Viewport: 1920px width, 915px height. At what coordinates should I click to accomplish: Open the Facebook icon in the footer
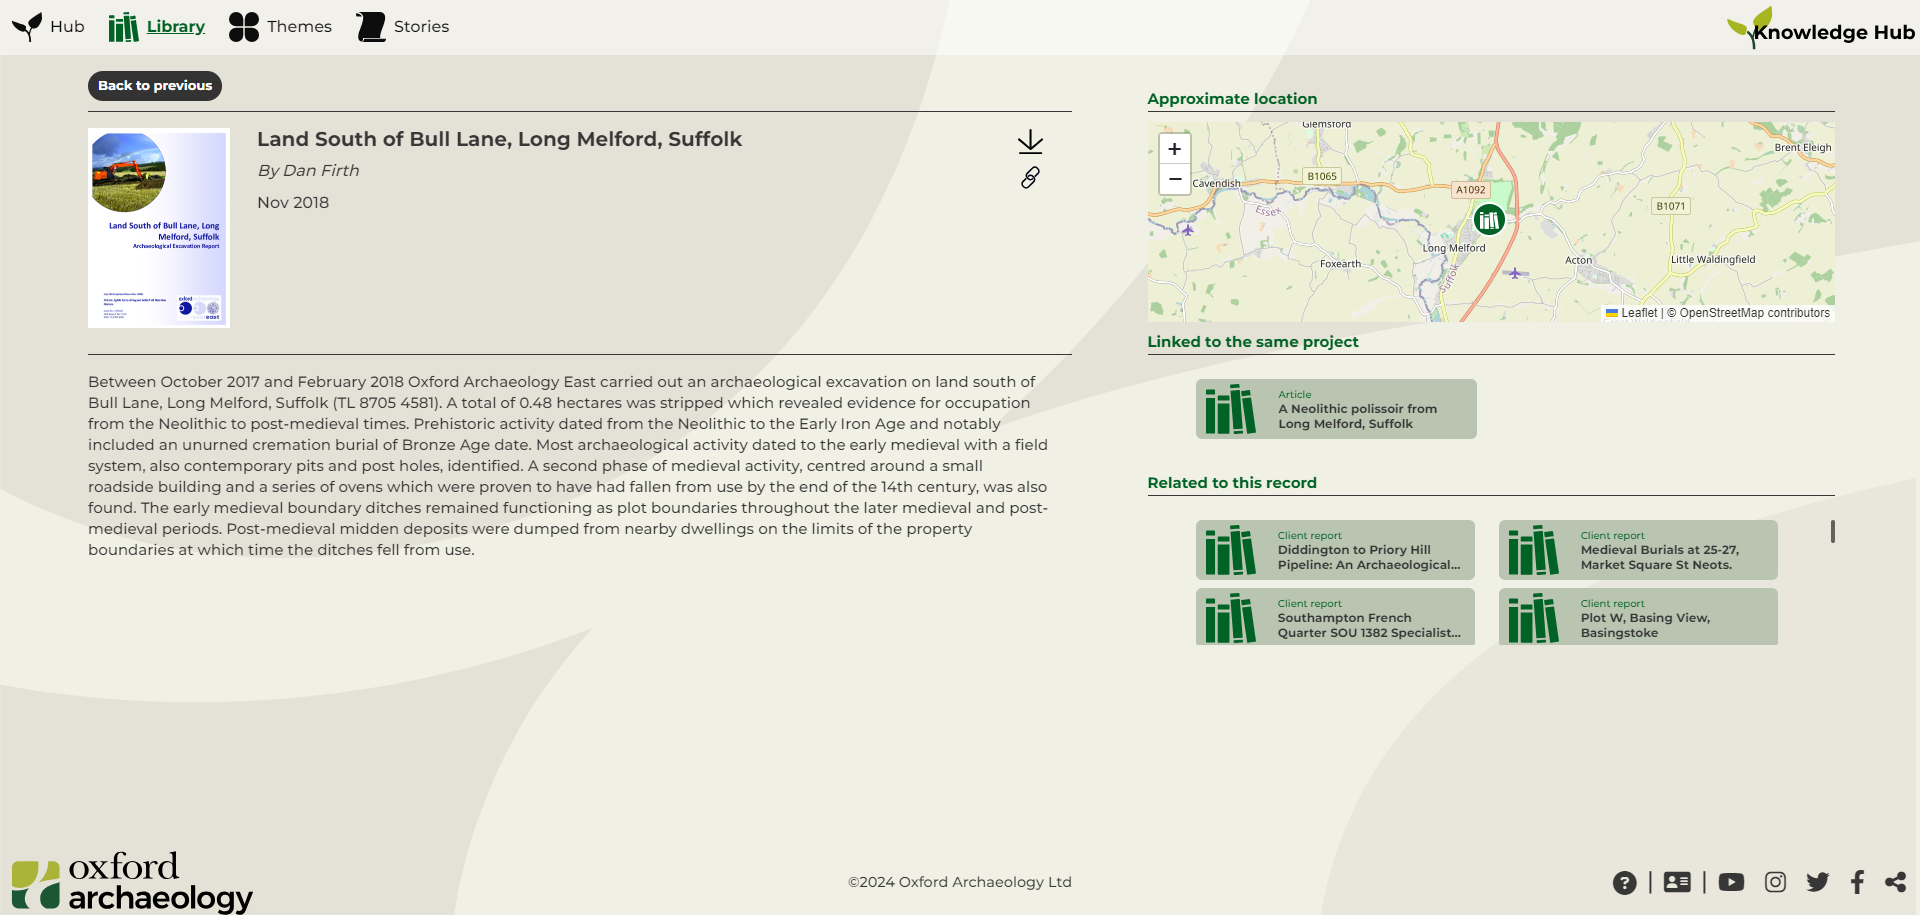[x=1857, y=882]
